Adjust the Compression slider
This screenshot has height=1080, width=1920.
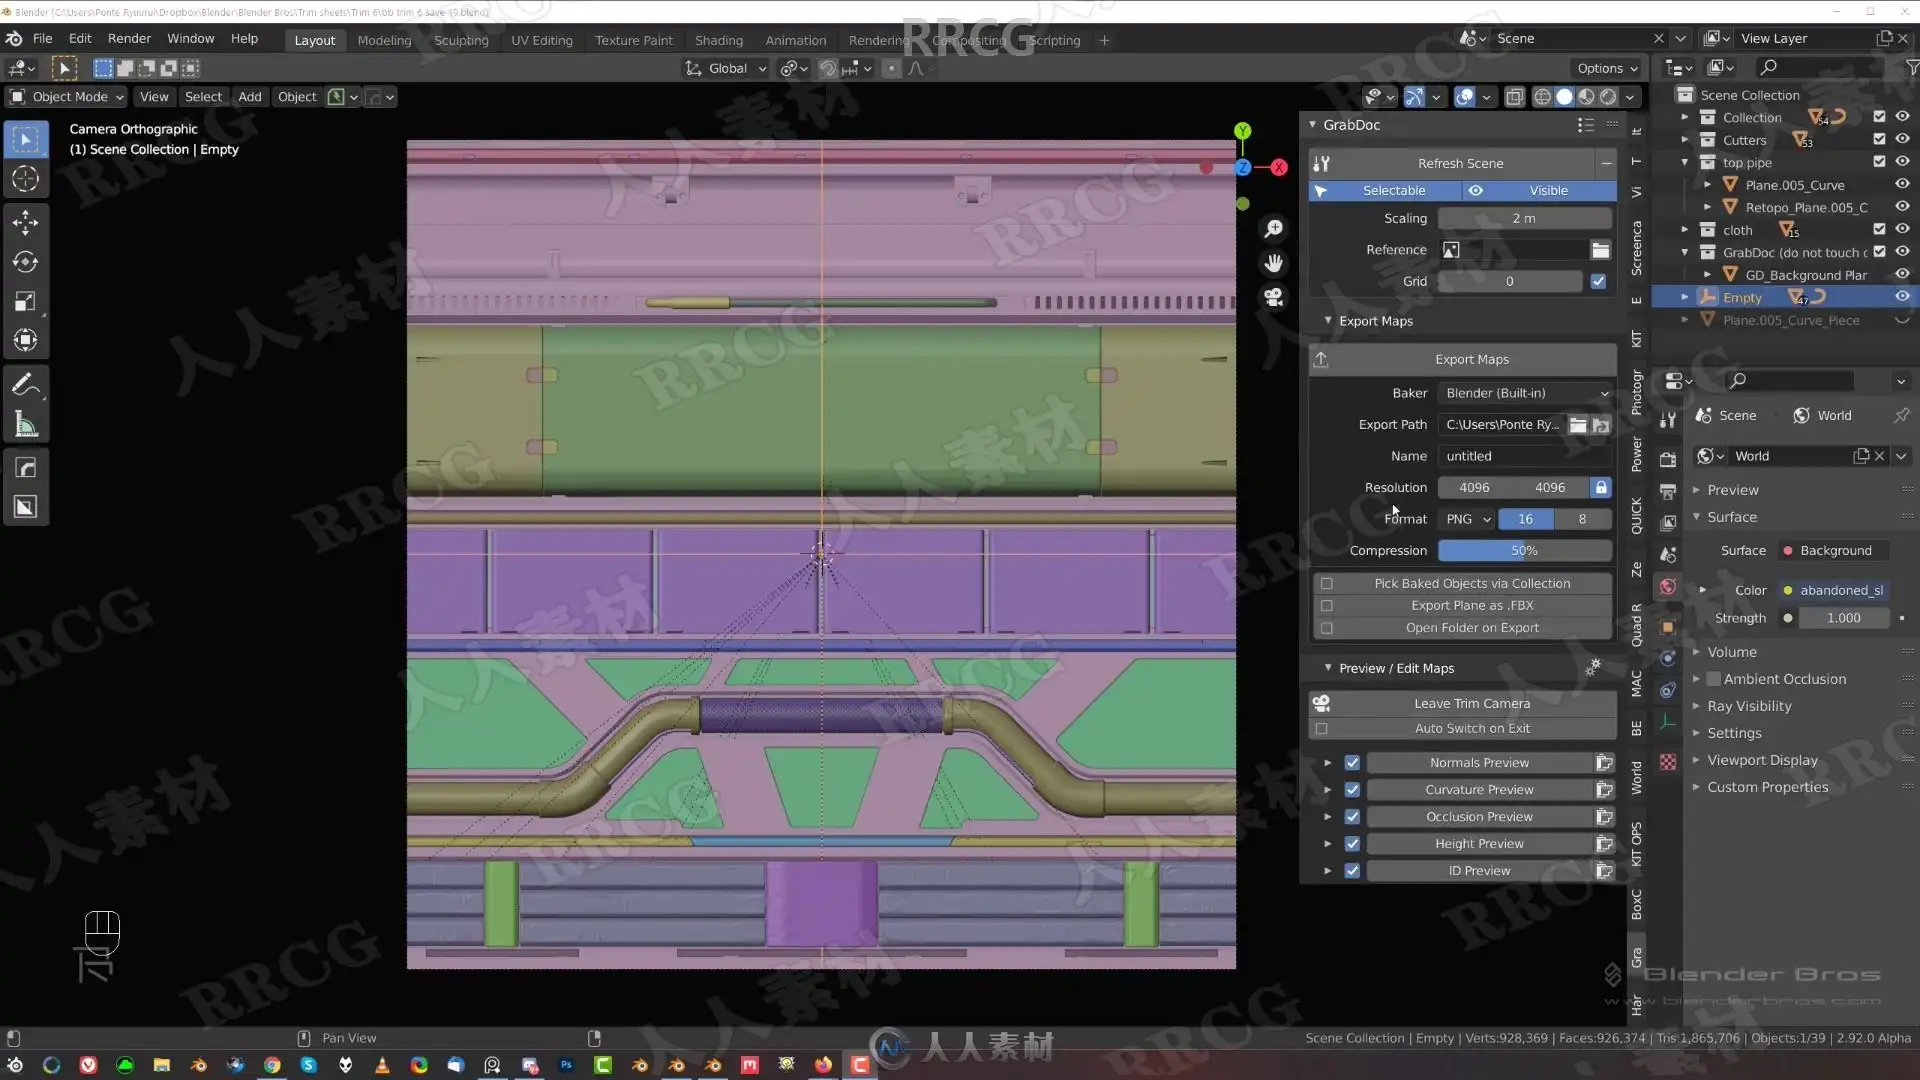click(1524, 551)
